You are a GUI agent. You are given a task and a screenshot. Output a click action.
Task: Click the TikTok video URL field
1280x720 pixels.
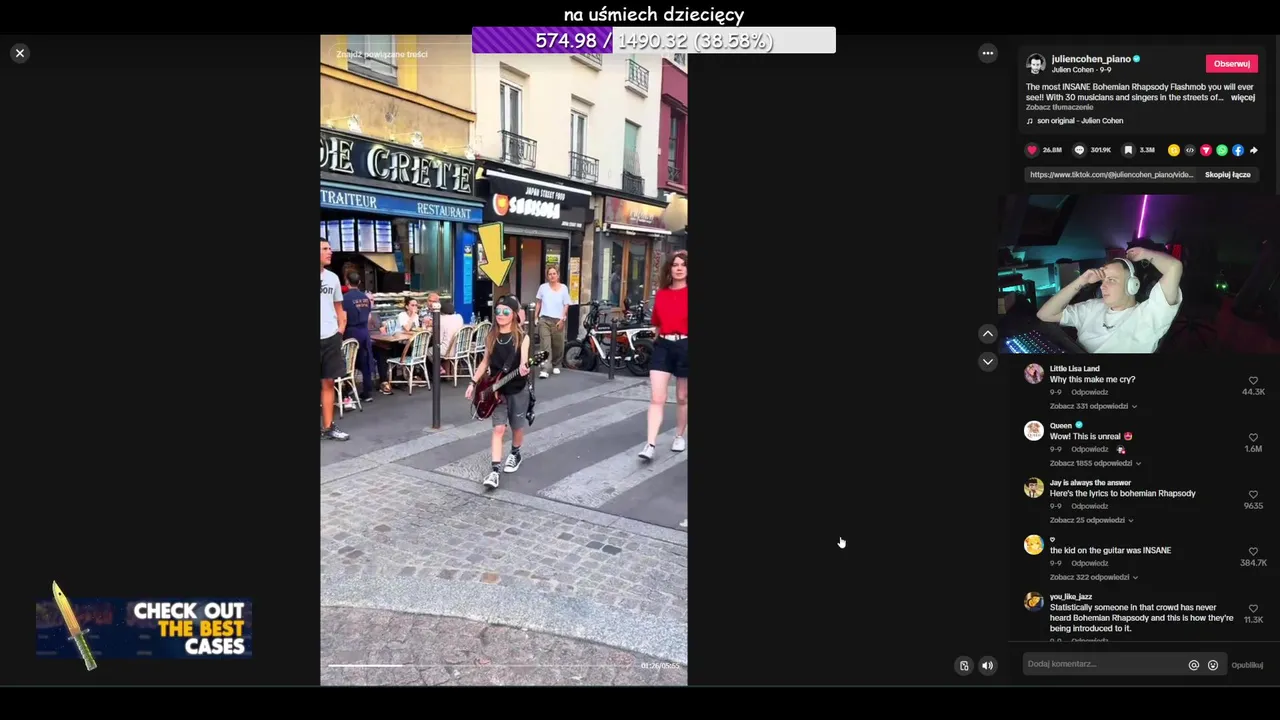(1112, 175)
